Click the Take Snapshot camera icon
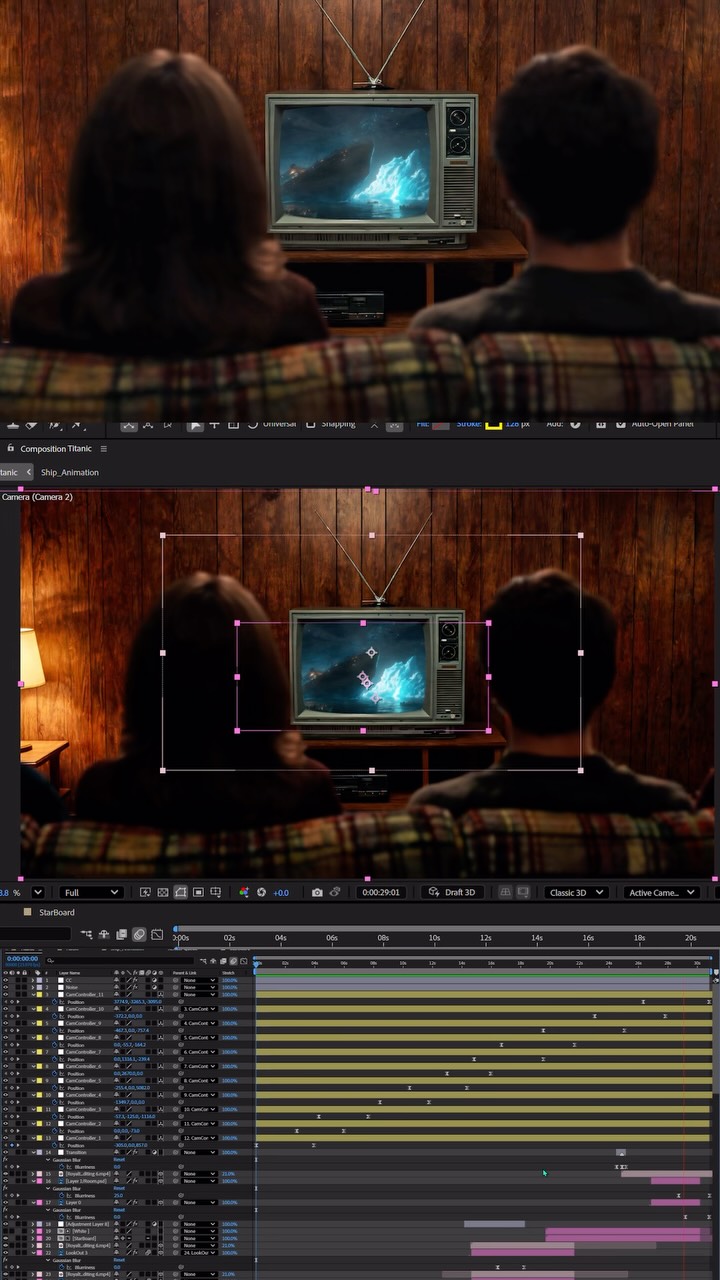This screenshot has height=1280, width=720. pos(317,892)
